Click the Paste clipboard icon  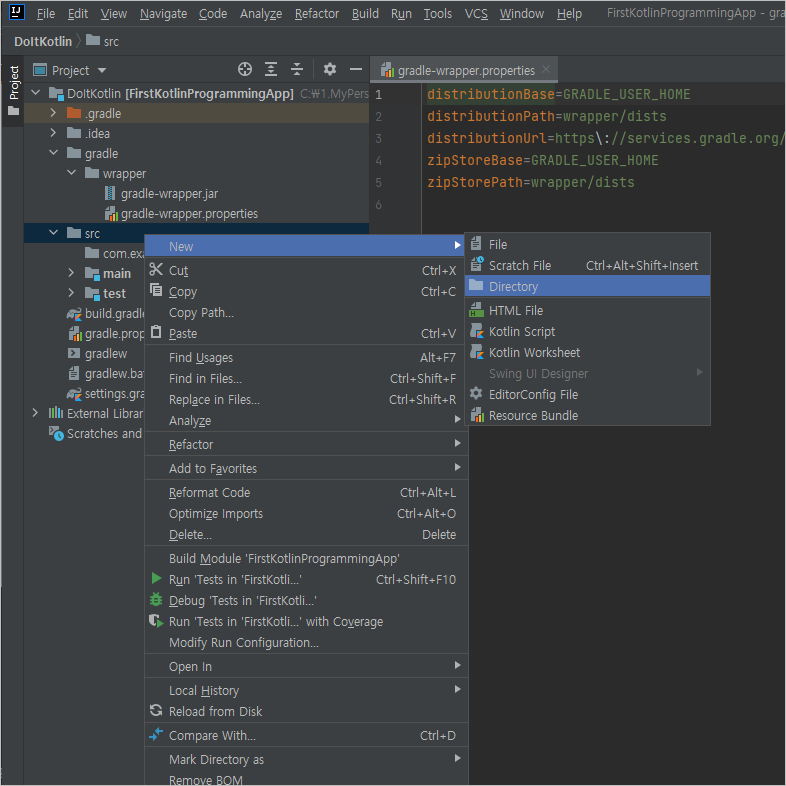[x=156, y=332]
